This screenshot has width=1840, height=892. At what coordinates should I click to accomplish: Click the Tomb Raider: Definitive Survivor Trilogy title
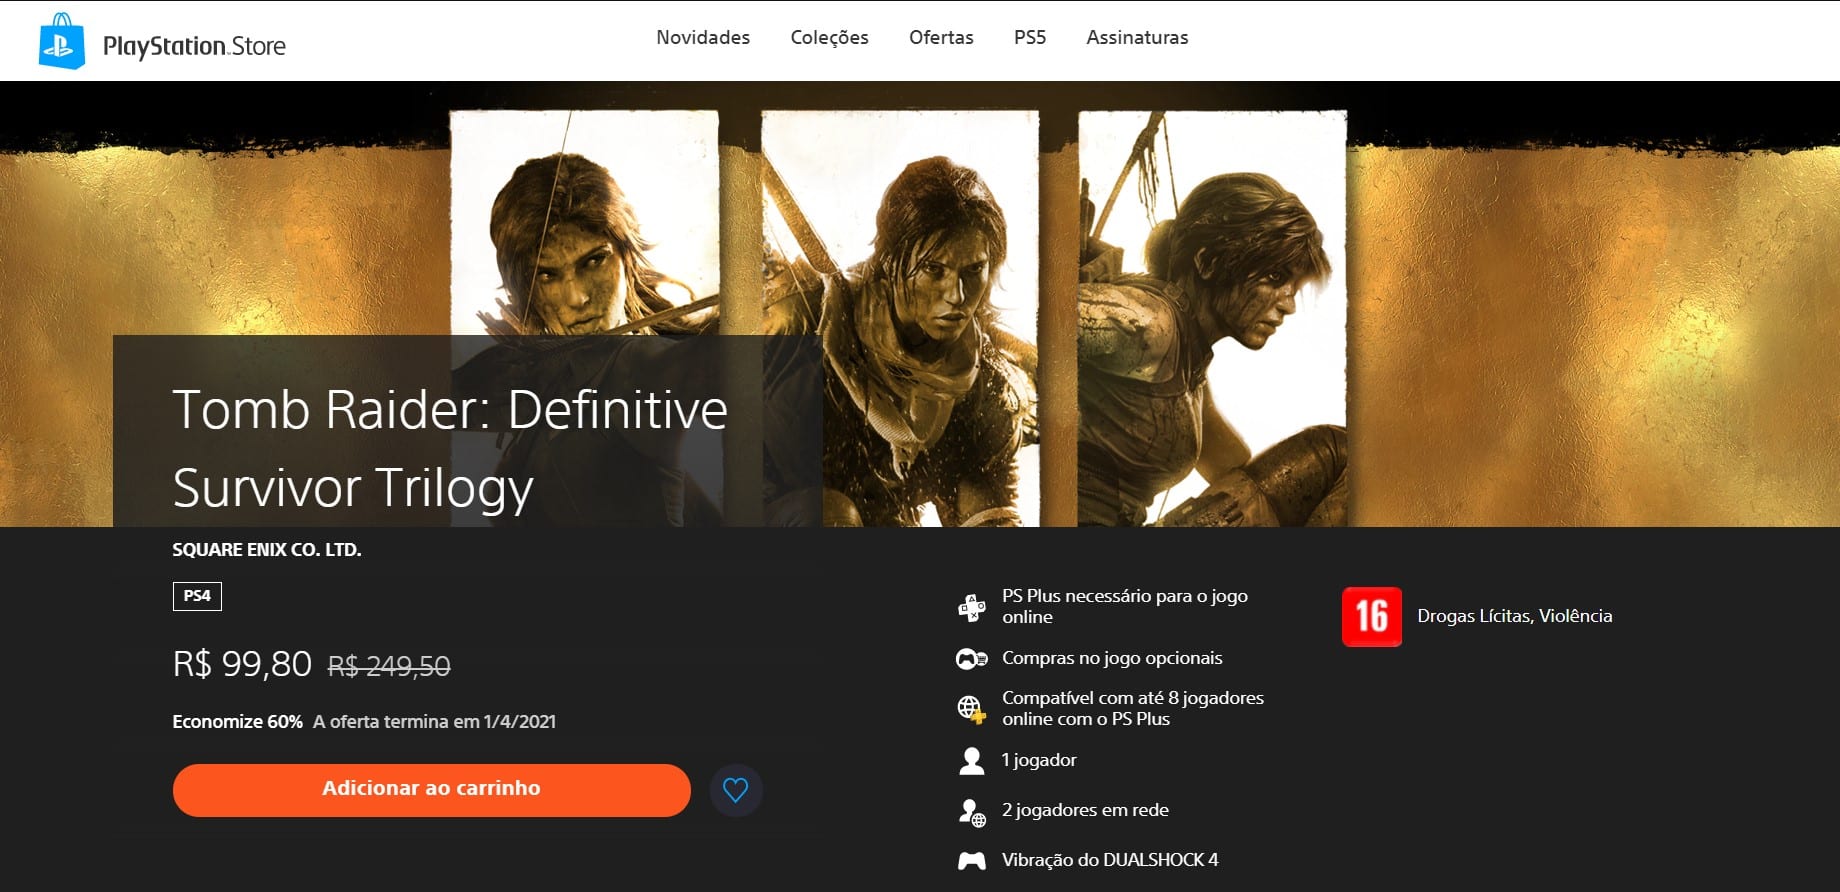point(450,448)
